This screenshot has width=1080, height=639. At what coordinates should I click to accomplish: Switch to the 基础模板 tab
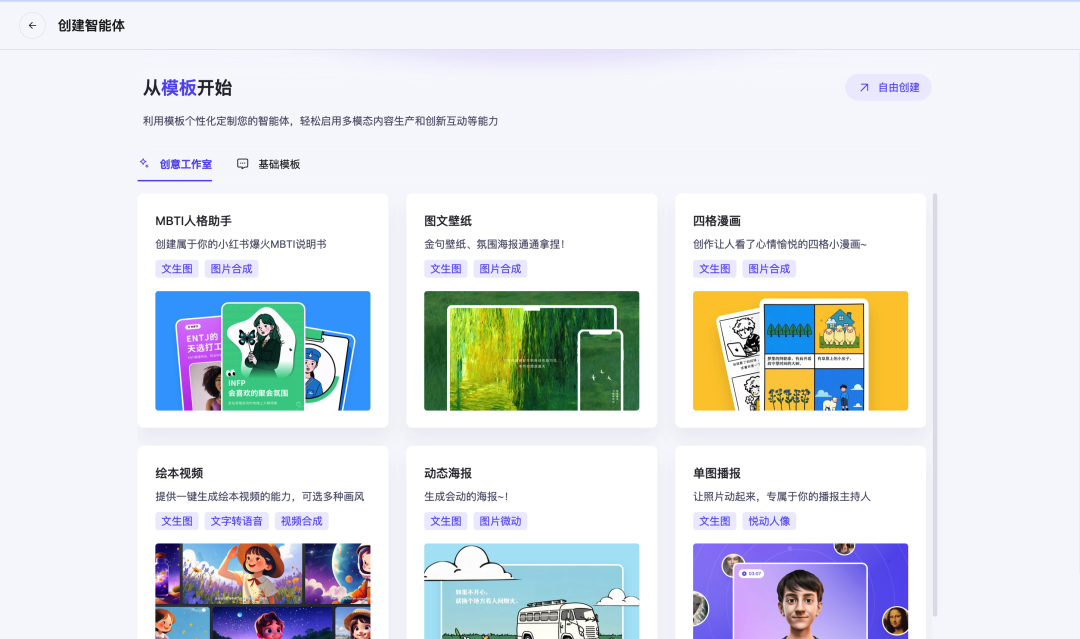click(269, 165)
